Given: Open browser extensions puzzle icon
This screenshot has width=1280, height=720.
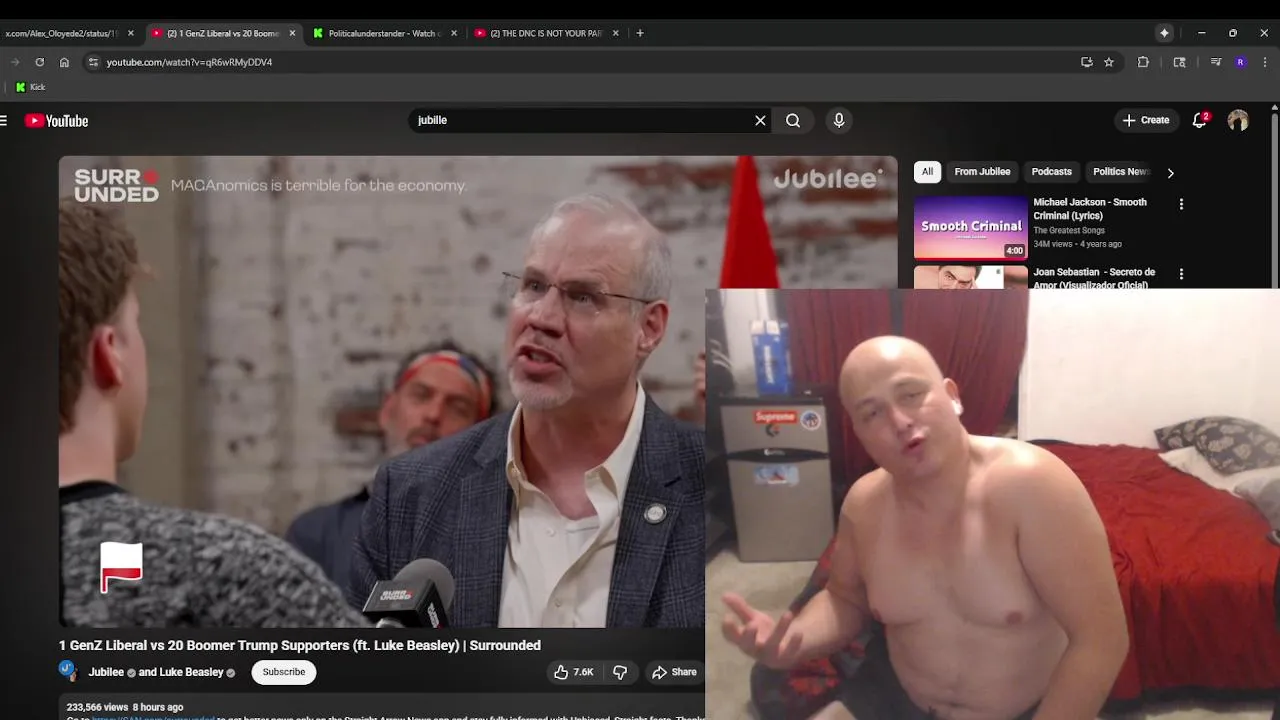Looking at the screenshot, I should (x=1143, y=62).
